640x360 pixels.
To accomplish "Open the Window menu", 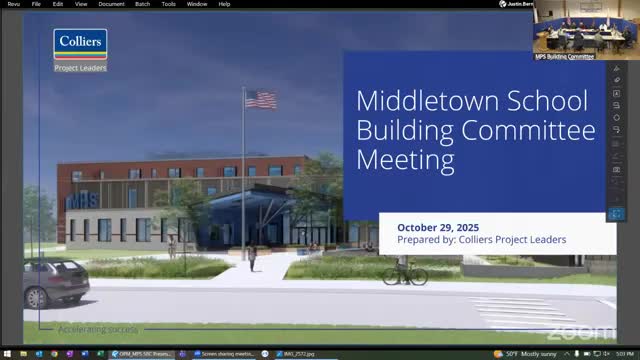I will click(x=197, y=4).
